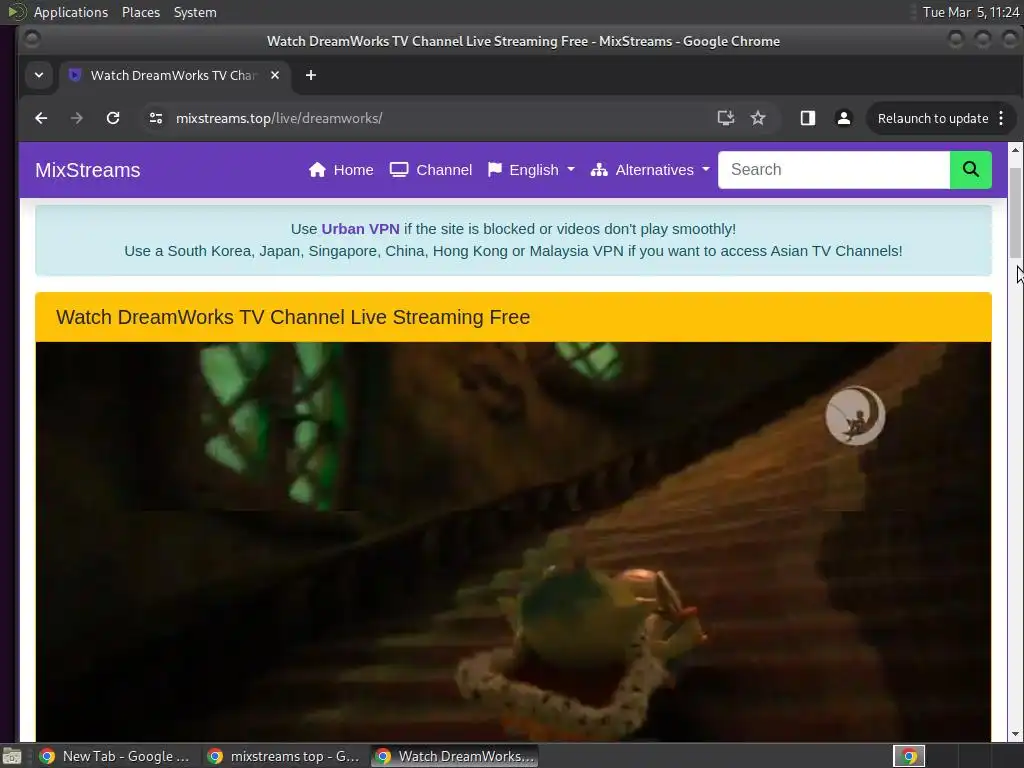
Task: Click the Watch DreamWorks taskbar entry
Action: [455, 756]
